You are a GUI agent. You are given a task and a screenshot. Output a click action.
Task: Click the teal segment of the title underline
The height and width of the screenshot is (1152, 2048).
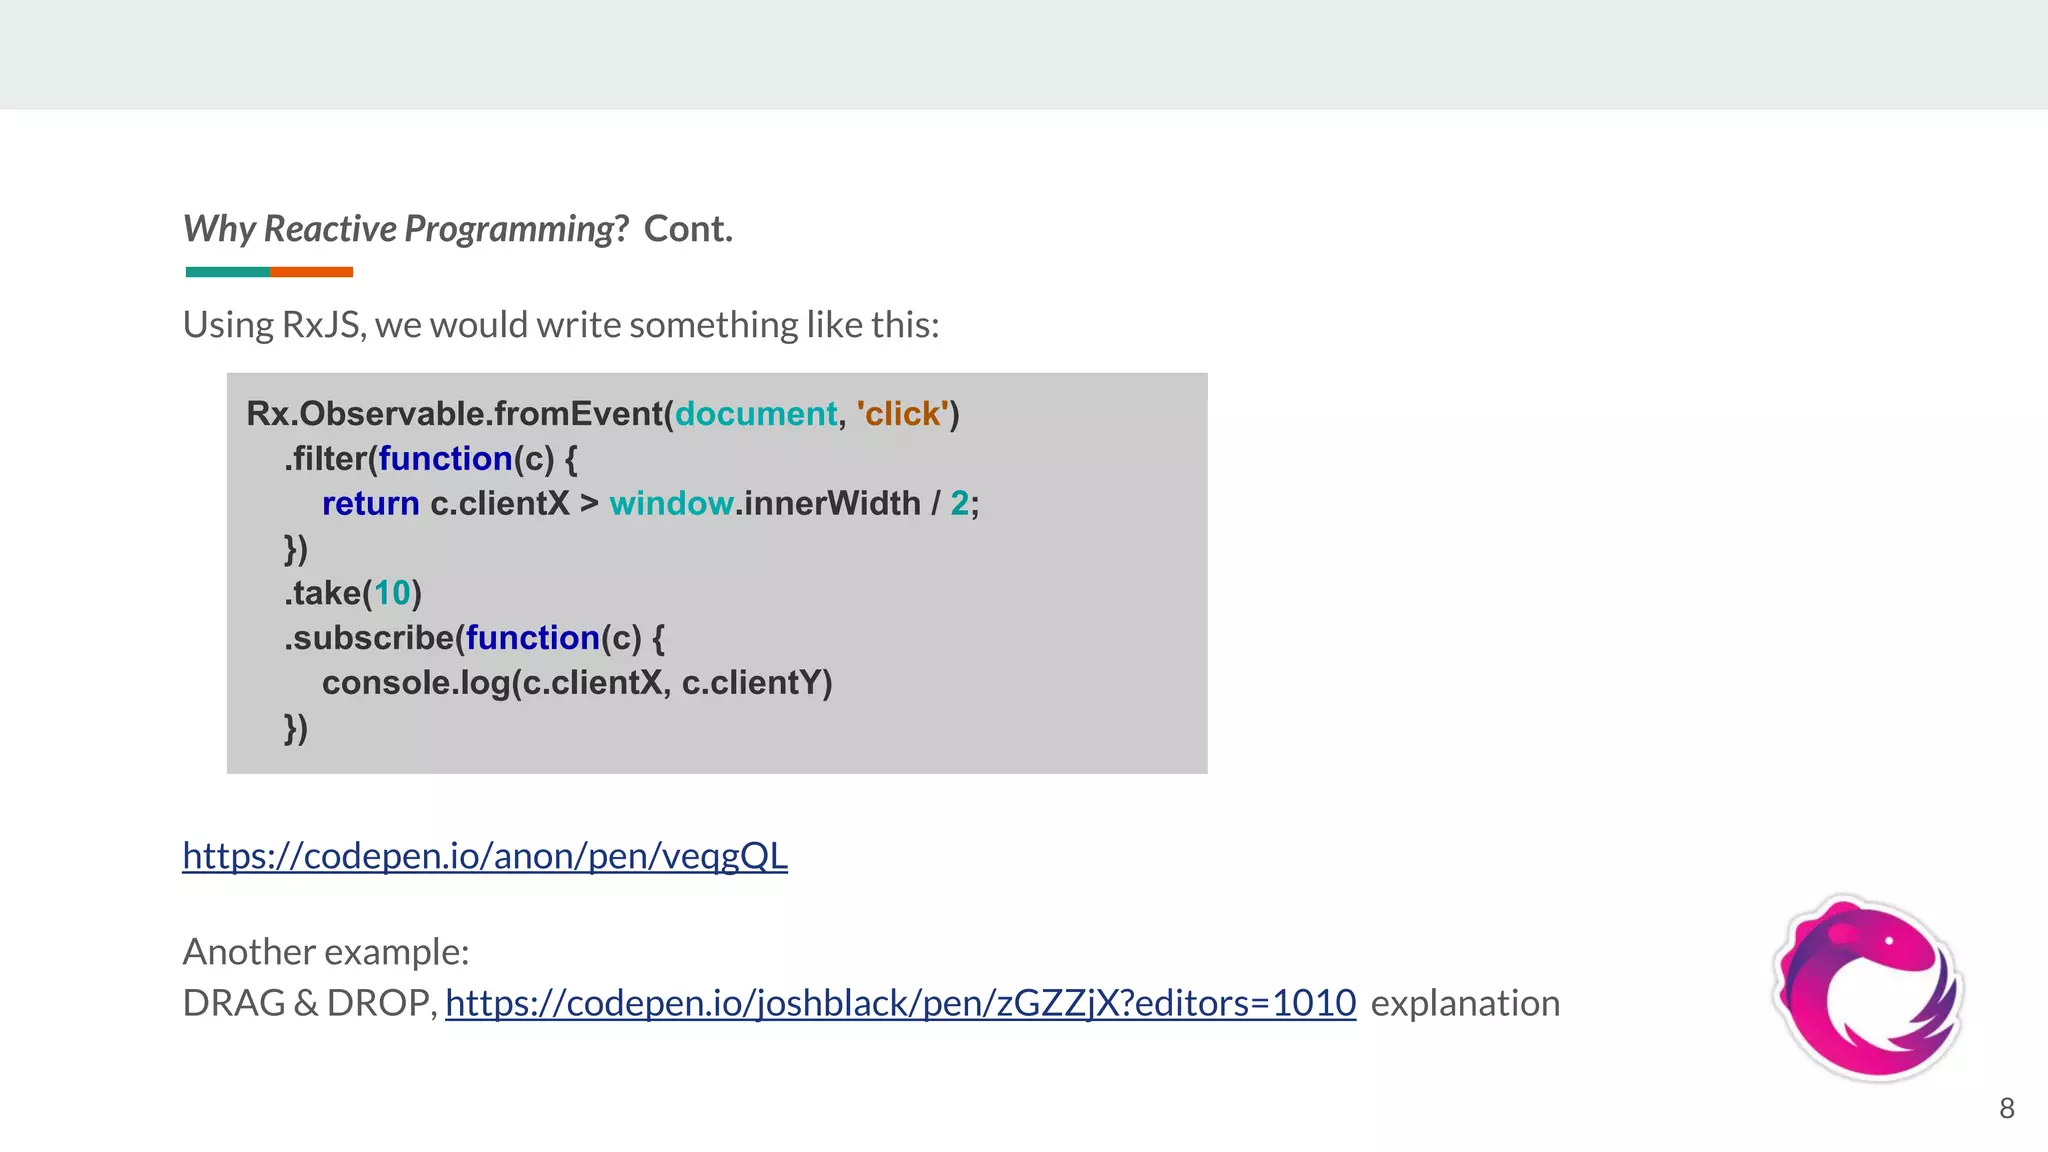coord(227,272)
